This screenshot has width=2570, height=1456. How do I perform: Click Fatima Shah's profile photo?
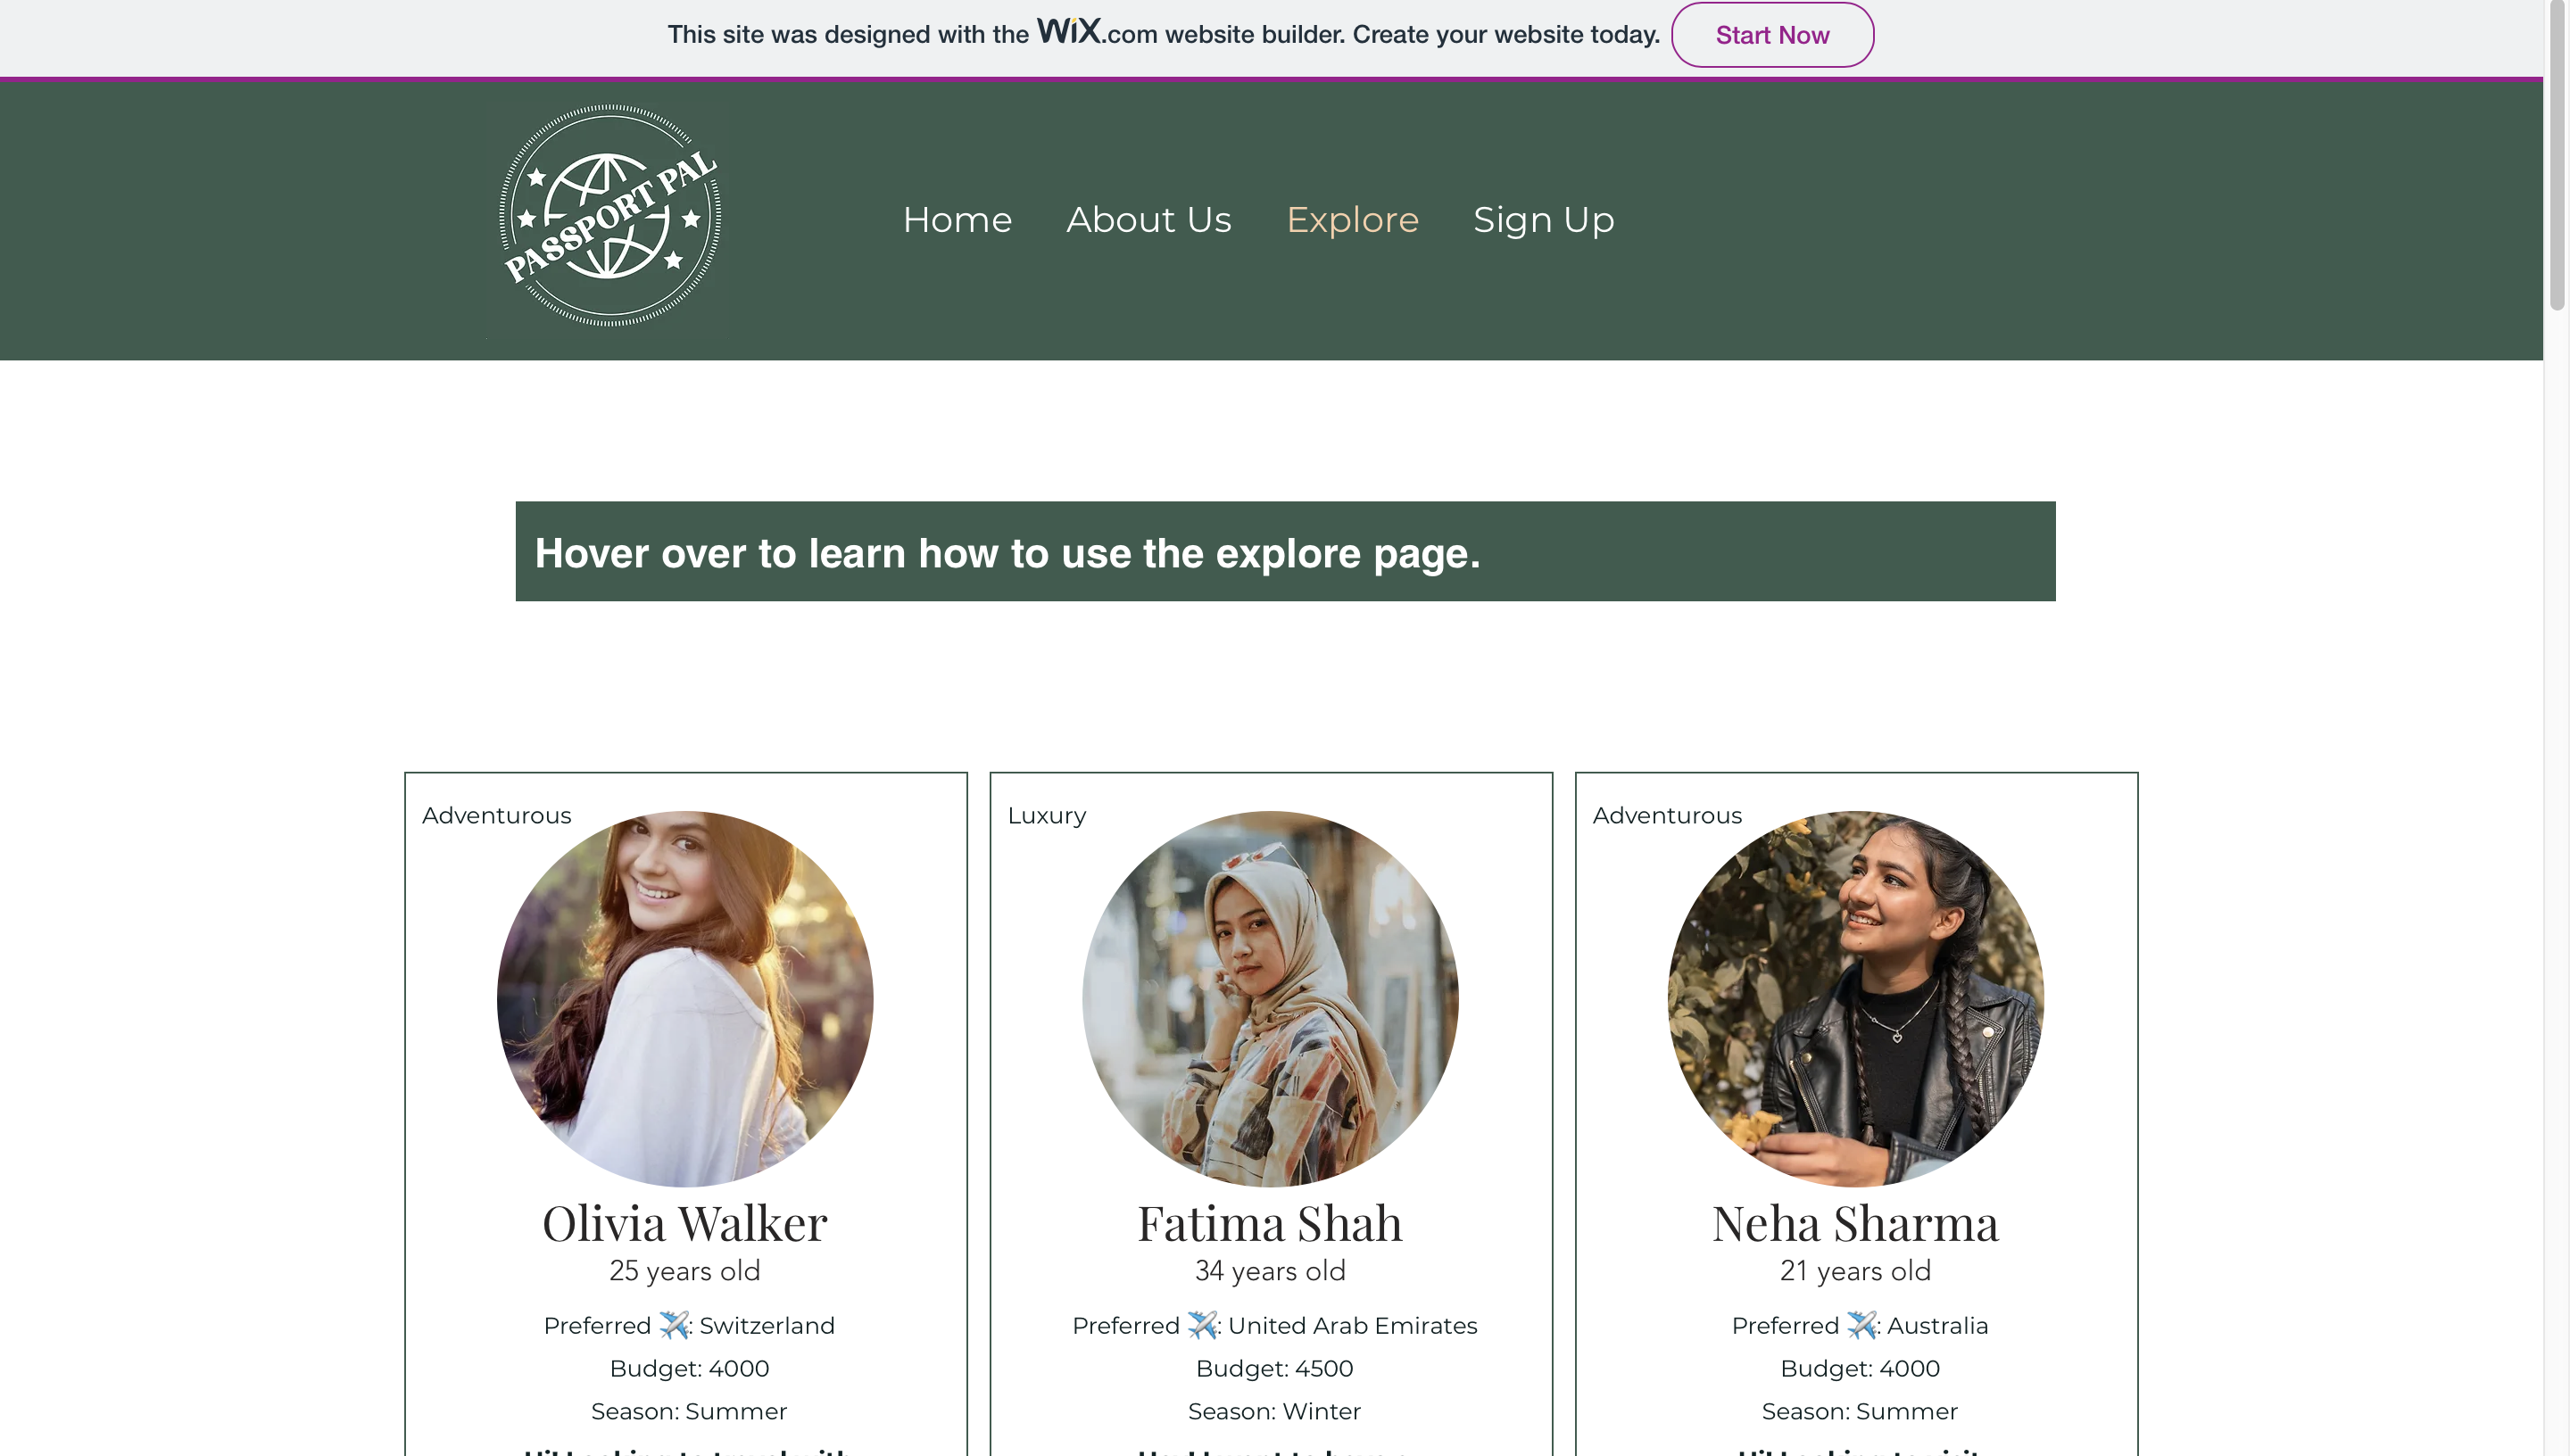tap(1270, 998)
